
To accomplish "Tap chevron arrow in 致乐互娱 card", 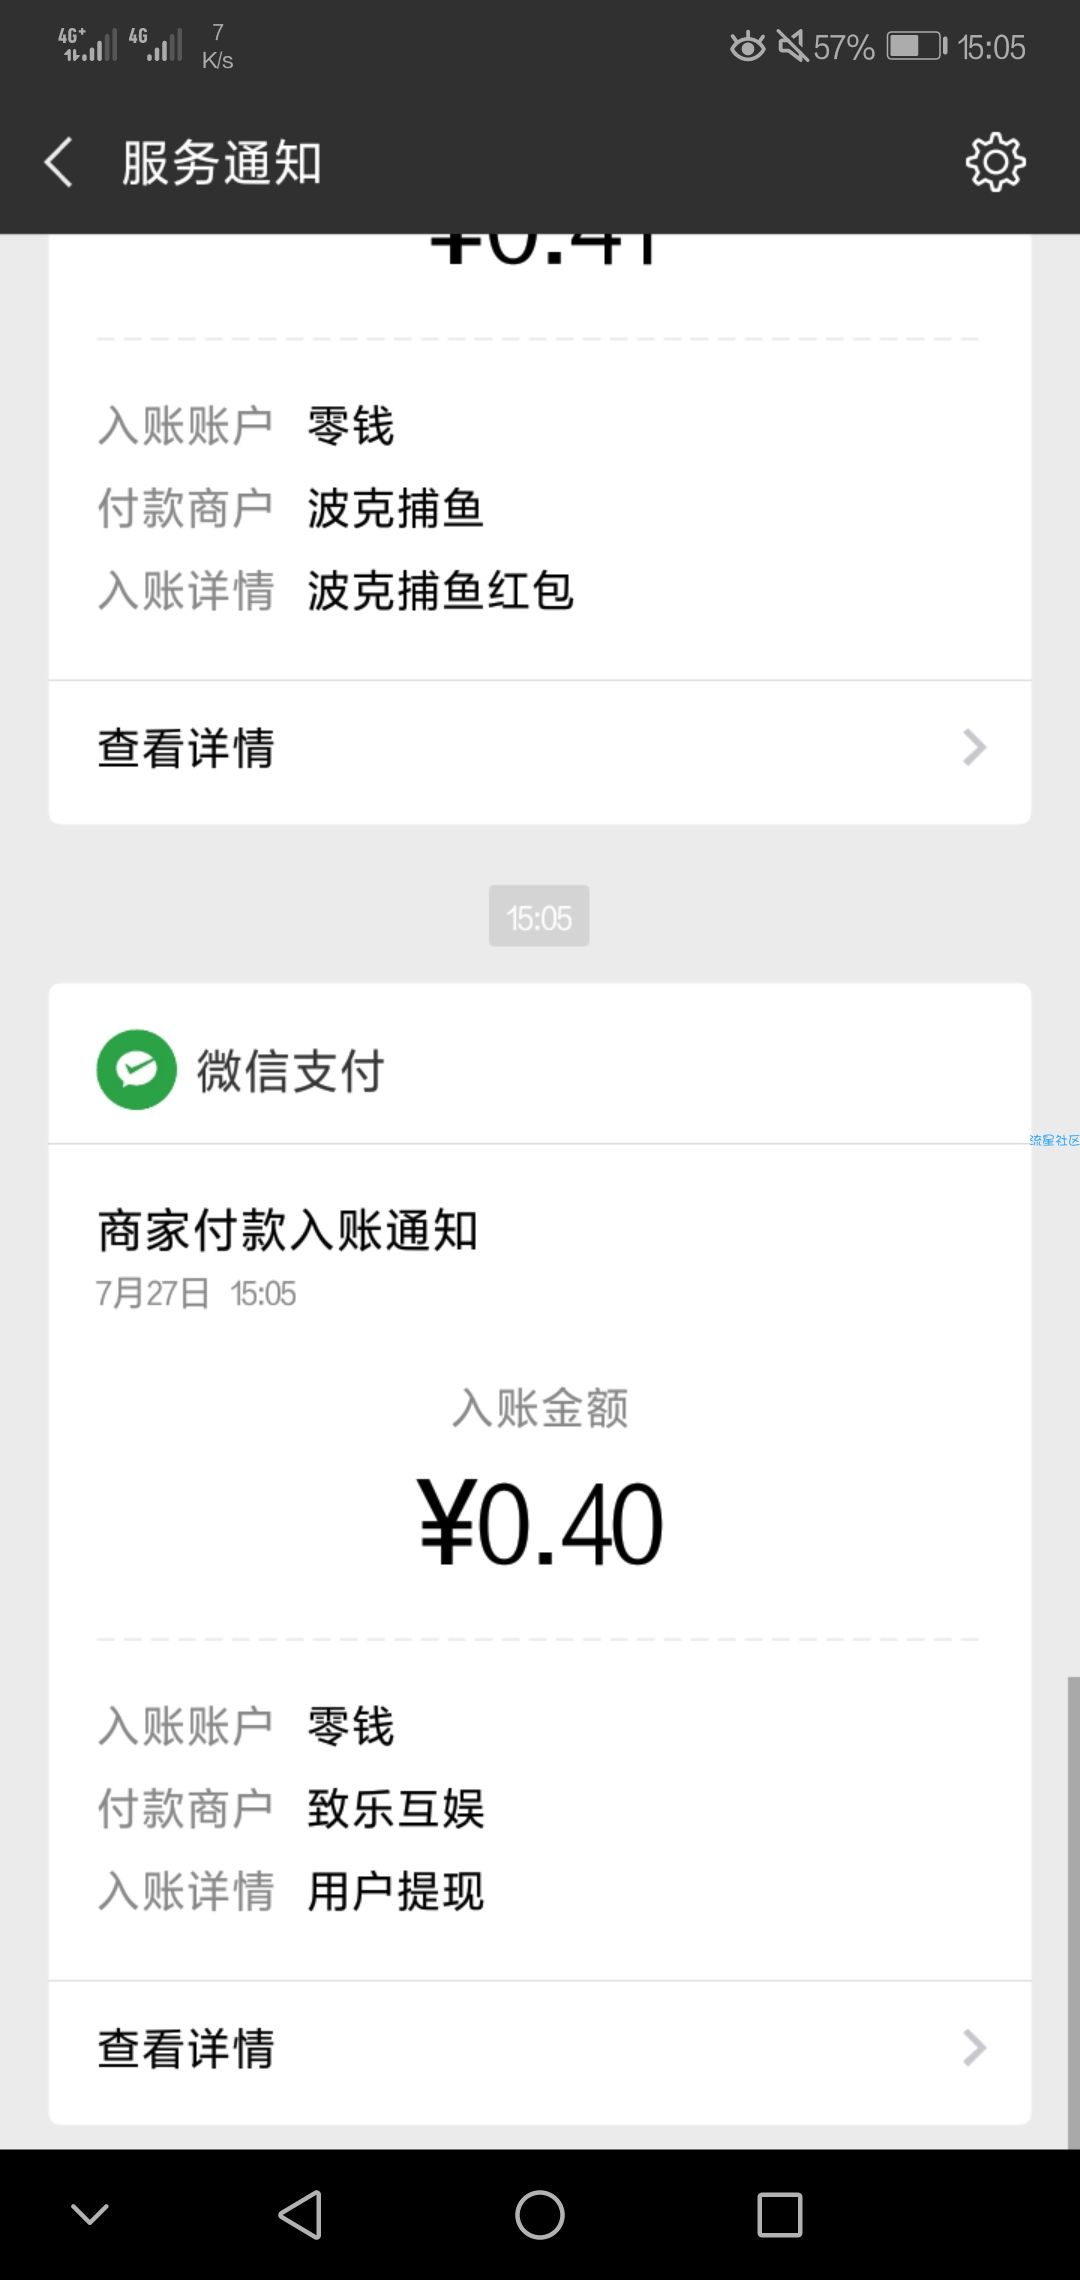I will [975, 2048].
